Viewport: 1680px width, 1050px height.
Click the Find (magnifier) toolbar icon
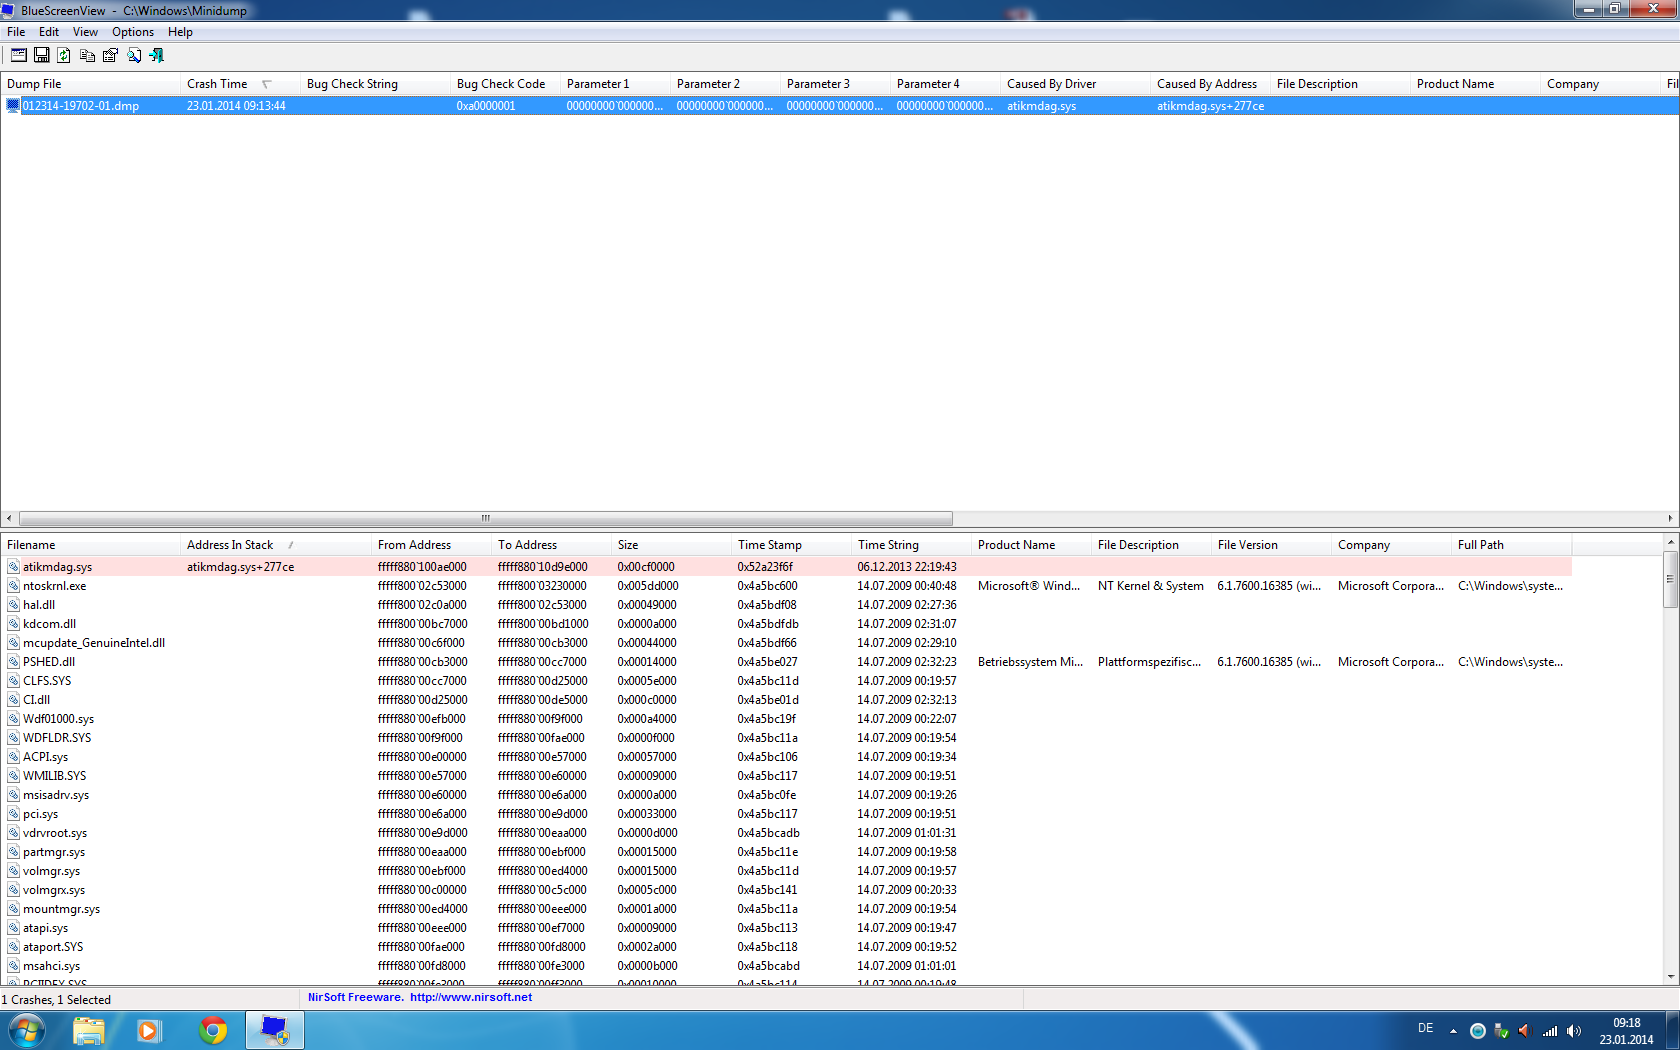pyautogui.click(x=133, y=55)
